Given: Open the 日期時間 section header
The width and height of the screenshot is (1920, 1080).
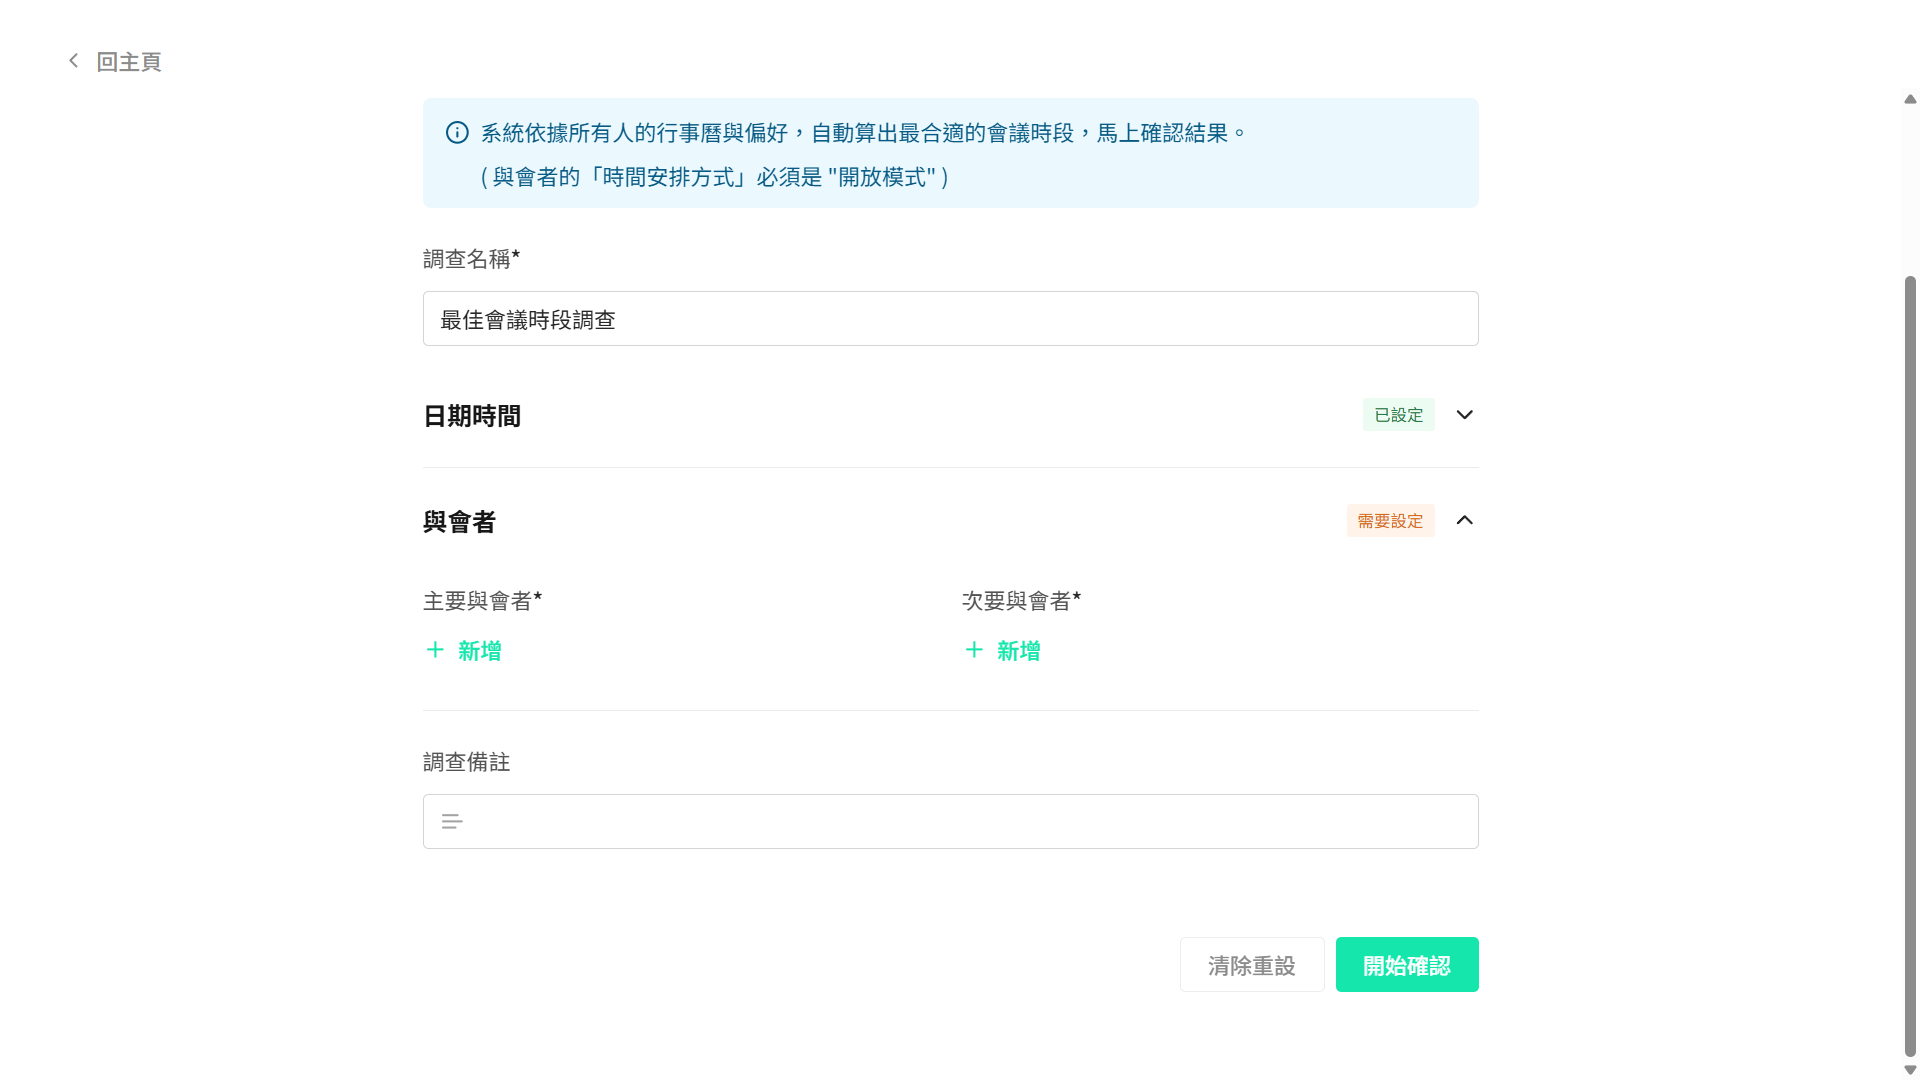Looking at the screenshot, I should (x=471, y=416).
